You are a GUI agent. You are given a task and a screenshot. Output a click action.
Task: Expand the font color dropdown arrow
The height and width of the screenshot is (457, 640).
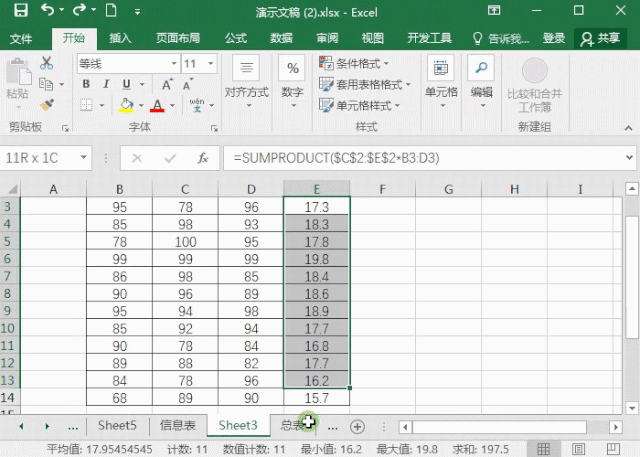coord(172,105)
